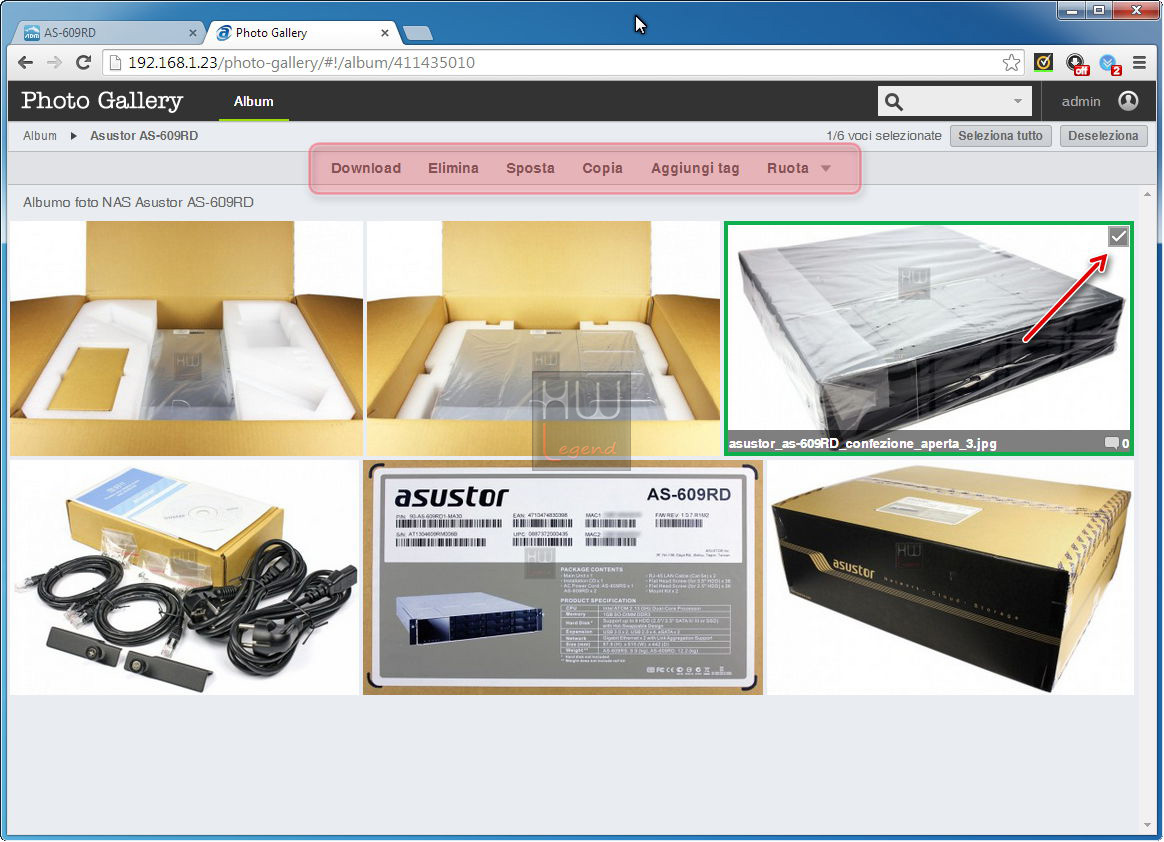Click the '1/6 voci selezionate' text

coord(883,136)
